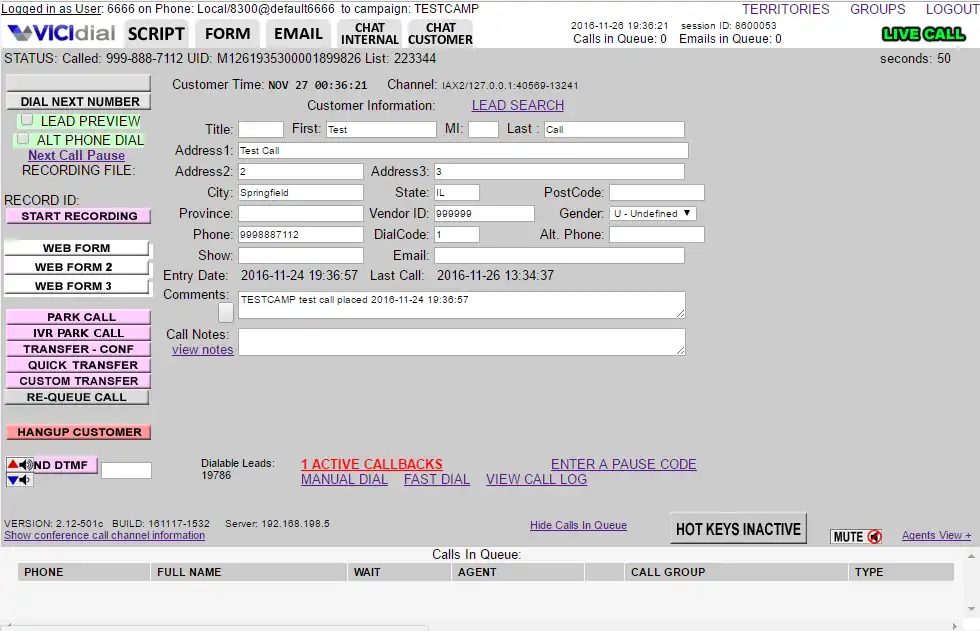The width and height of the screenshot is (980, 631).
Task: Click Hide Calls In Queue link
Action: click(x=578, y=525)
